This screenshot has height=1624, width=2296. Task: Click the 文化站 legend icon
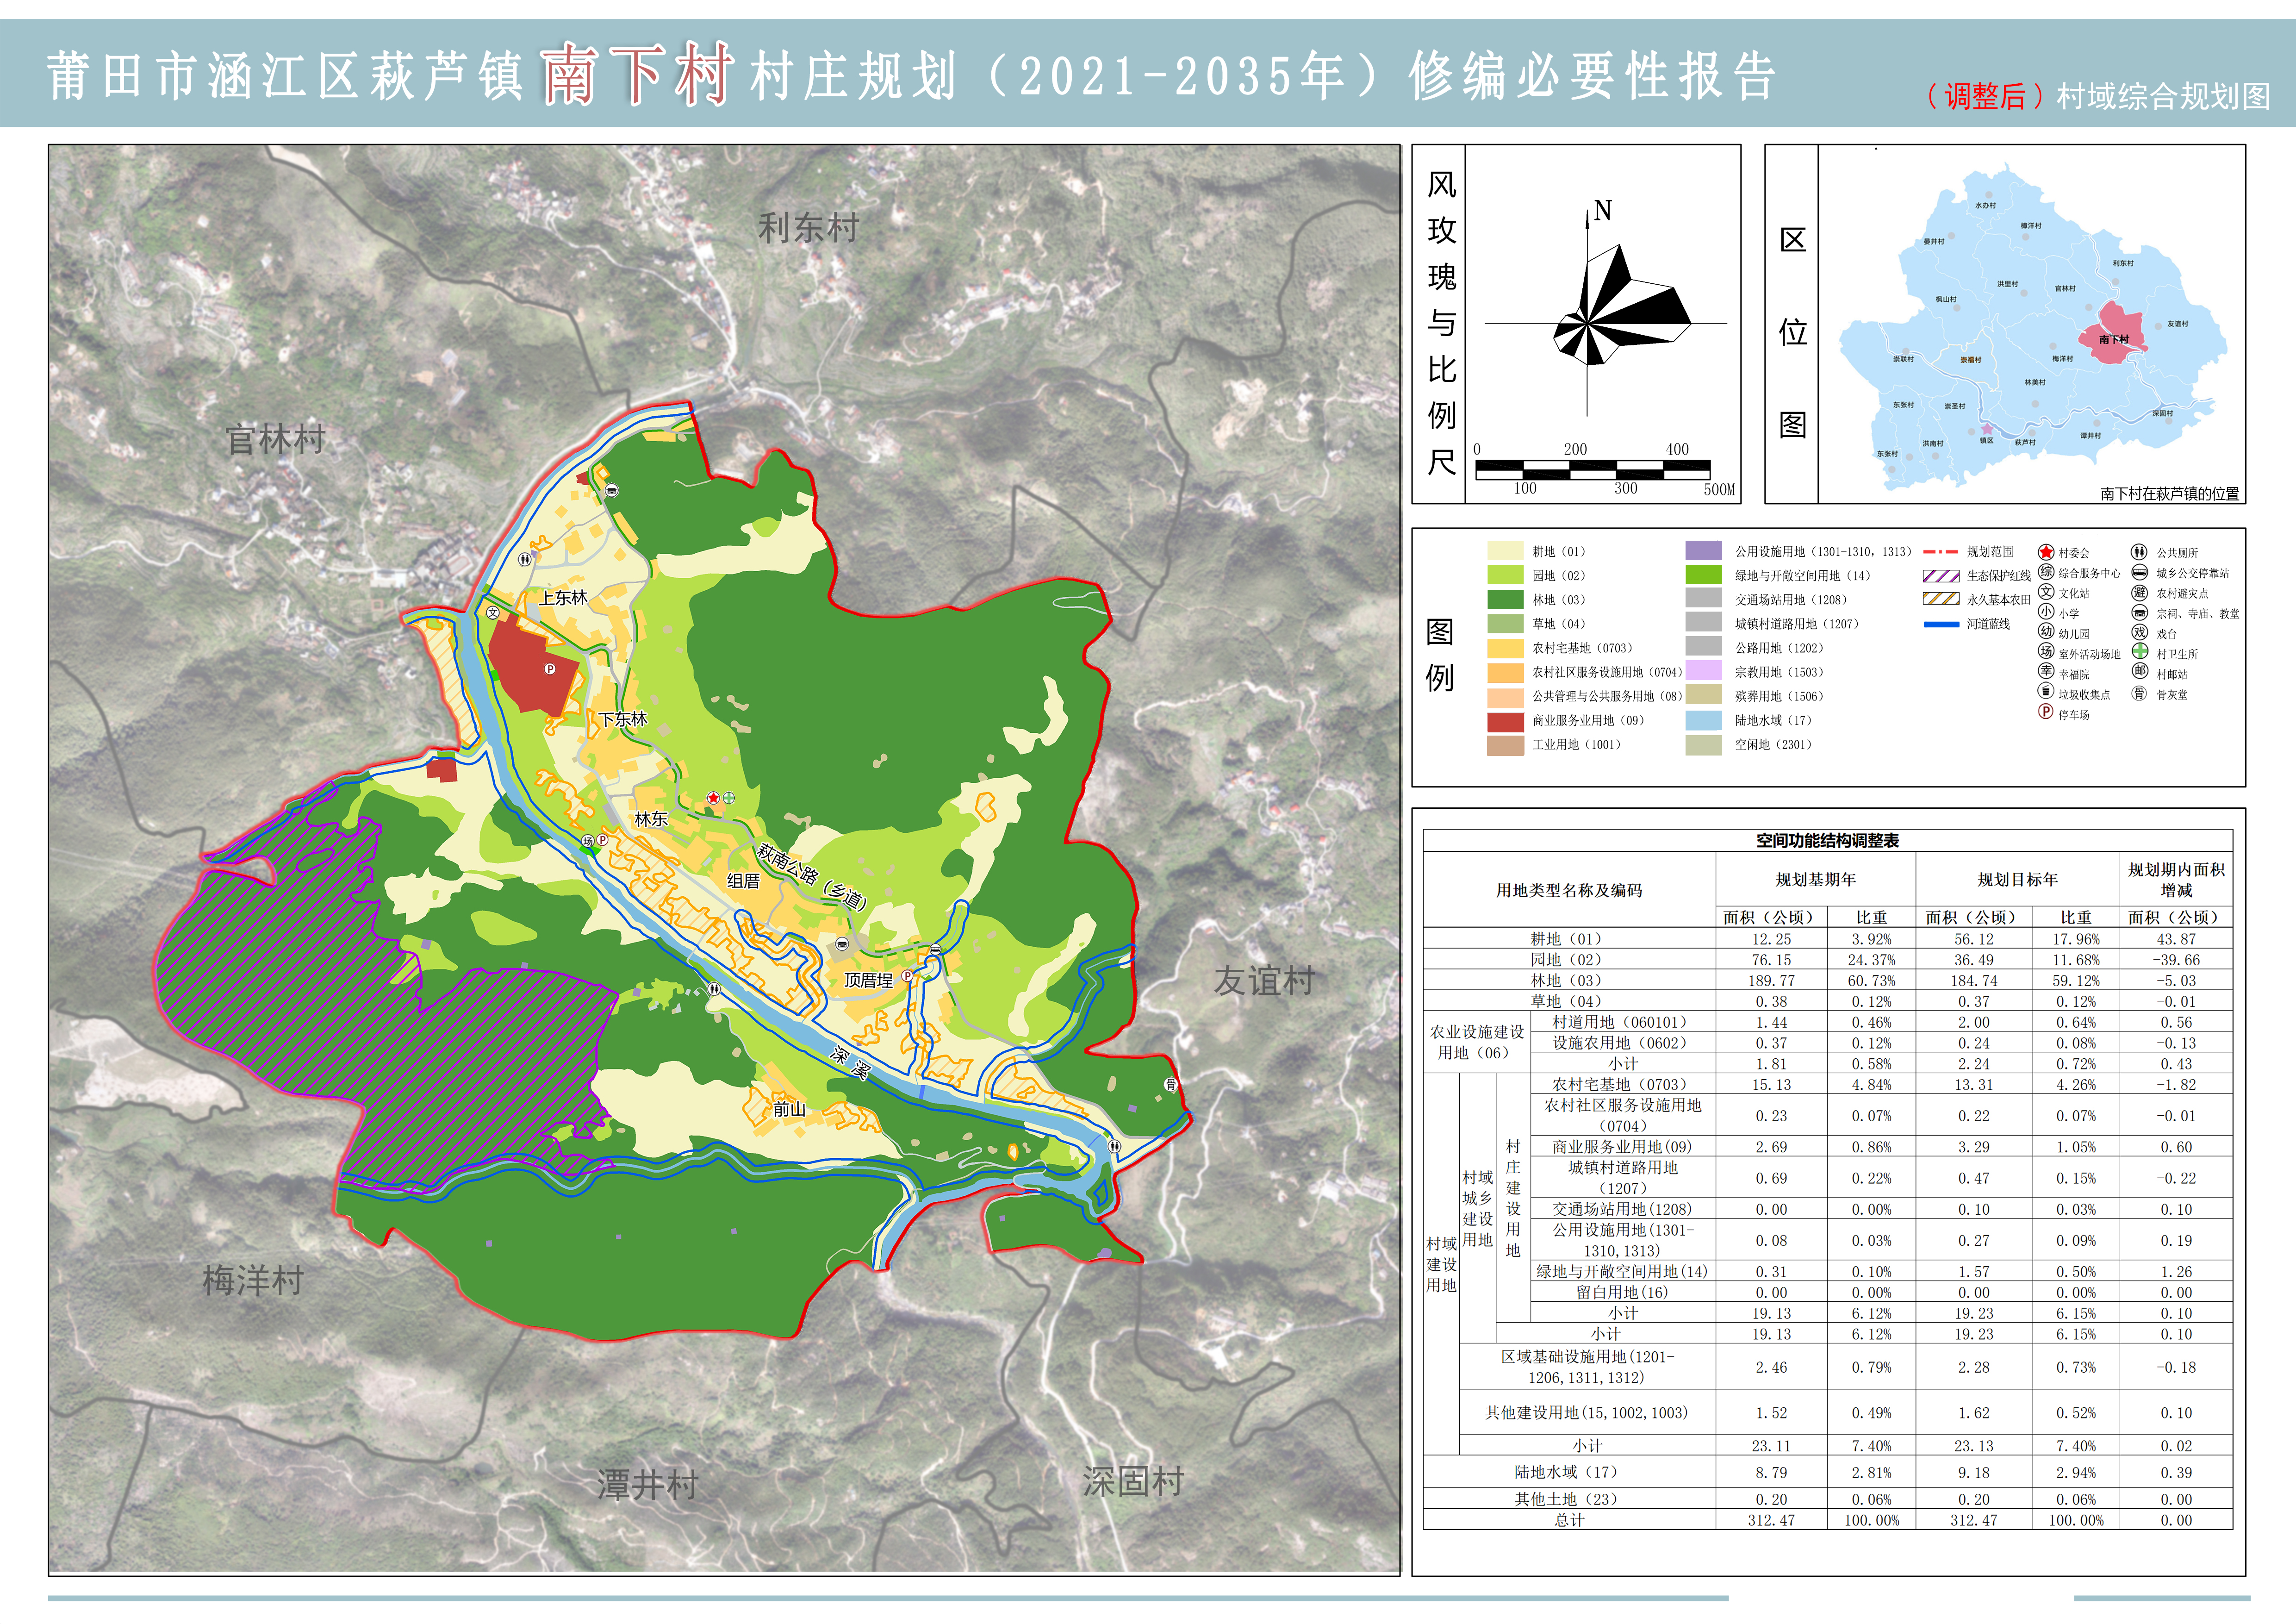point(2046,592)
